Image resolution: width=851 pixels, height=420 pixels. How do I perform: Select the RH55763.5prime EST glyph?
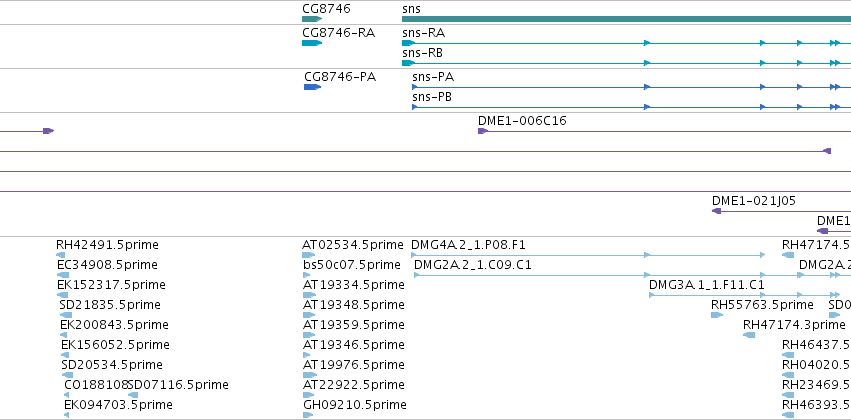(717, 315)
